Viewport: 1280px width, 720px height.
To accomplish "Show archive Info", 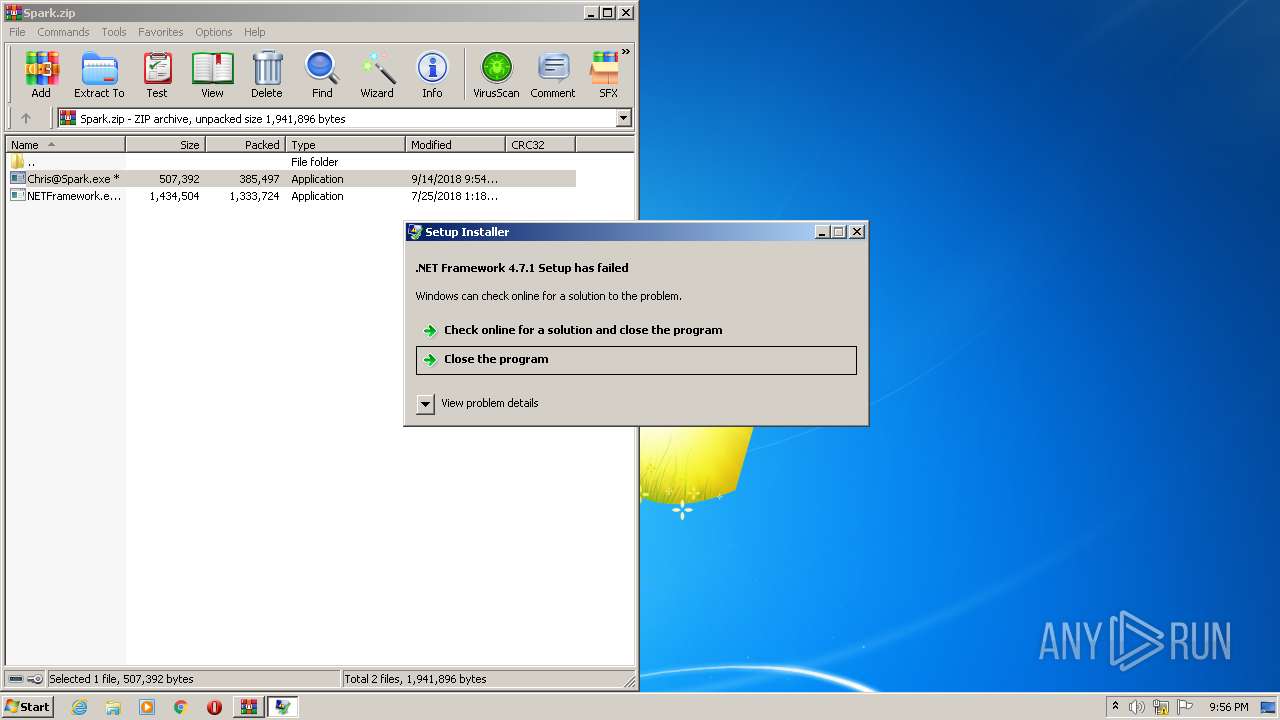I will [x=432, y=75].
